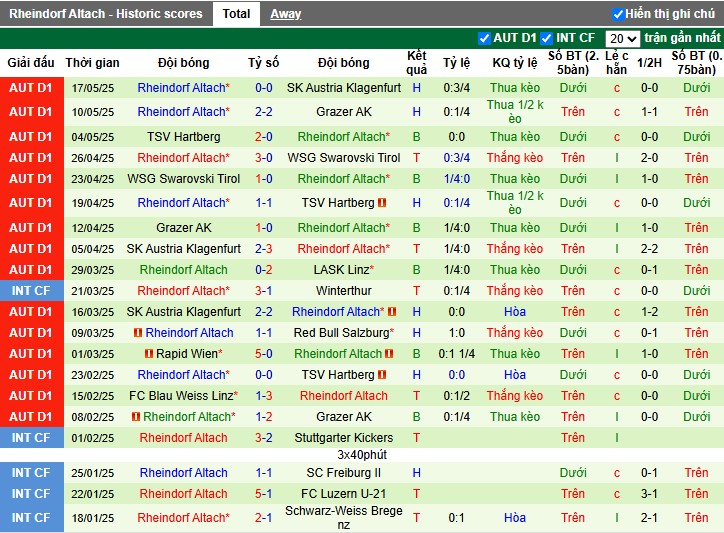
Task: Click red card icon before Rheindorf Altach 09/03/25
Action: (x=138, y=333)
